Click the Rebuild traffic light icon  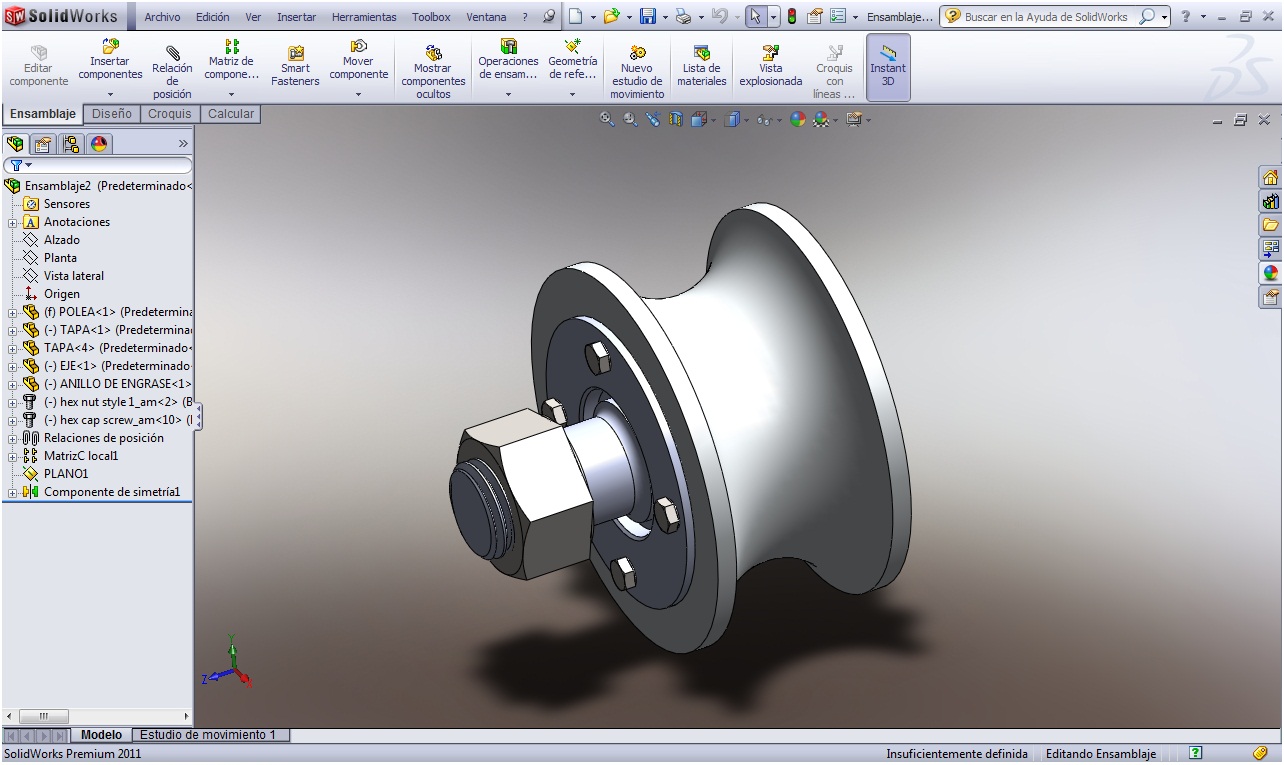pyautogui.click(x=792, y=16)
